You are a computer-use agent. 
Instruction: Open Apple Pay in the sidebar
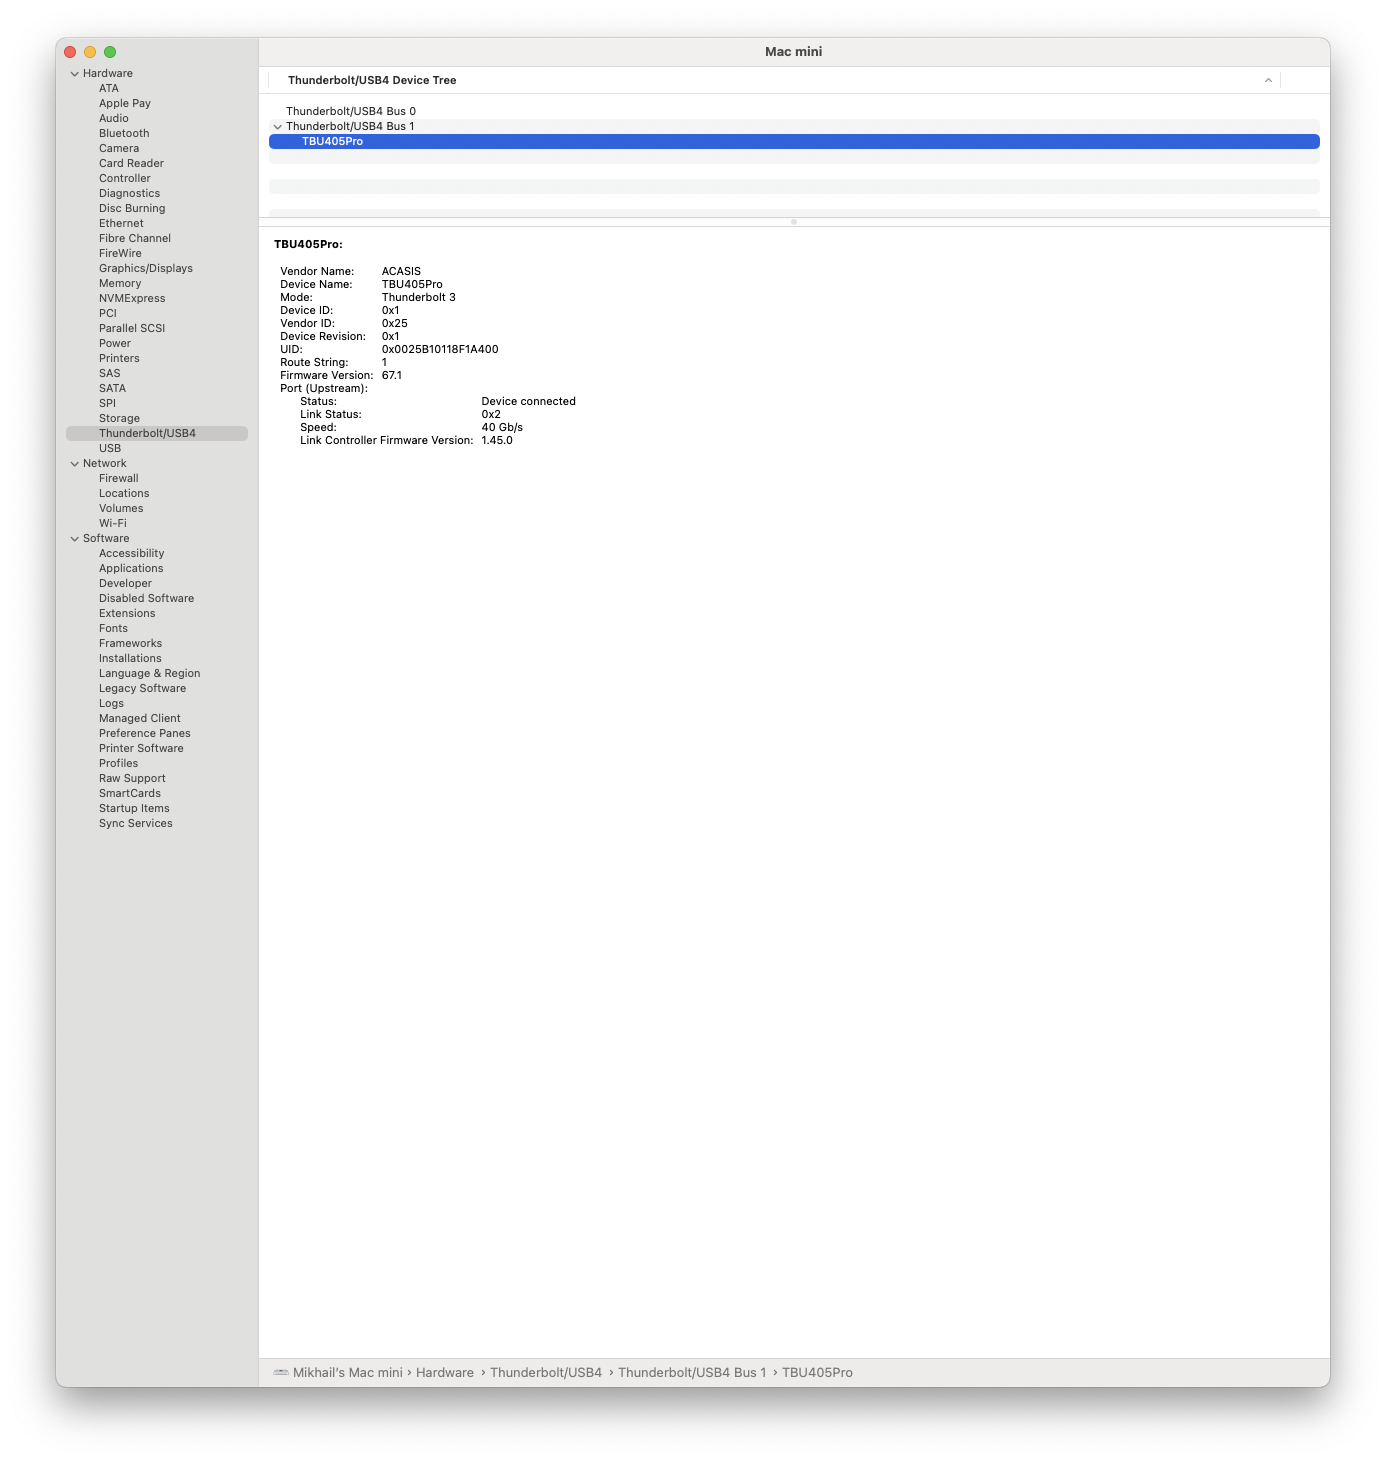[x=125, y=104]
